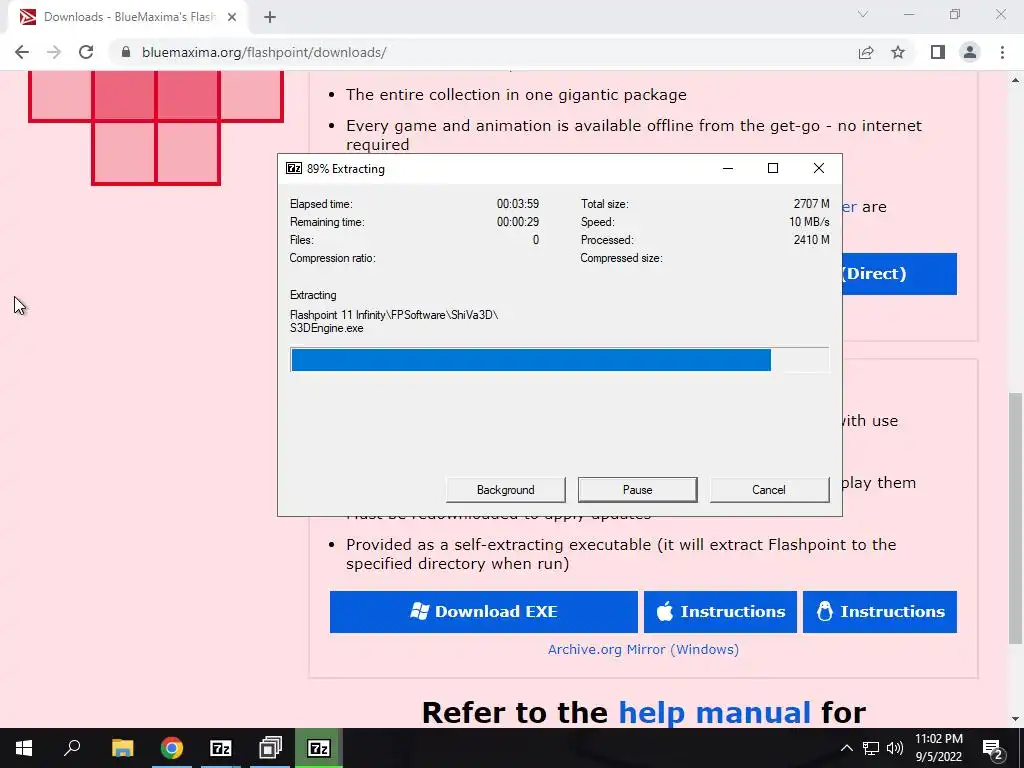Click the 7z icon in dialog title
The image size is (1024, 768).
point(294,168)
